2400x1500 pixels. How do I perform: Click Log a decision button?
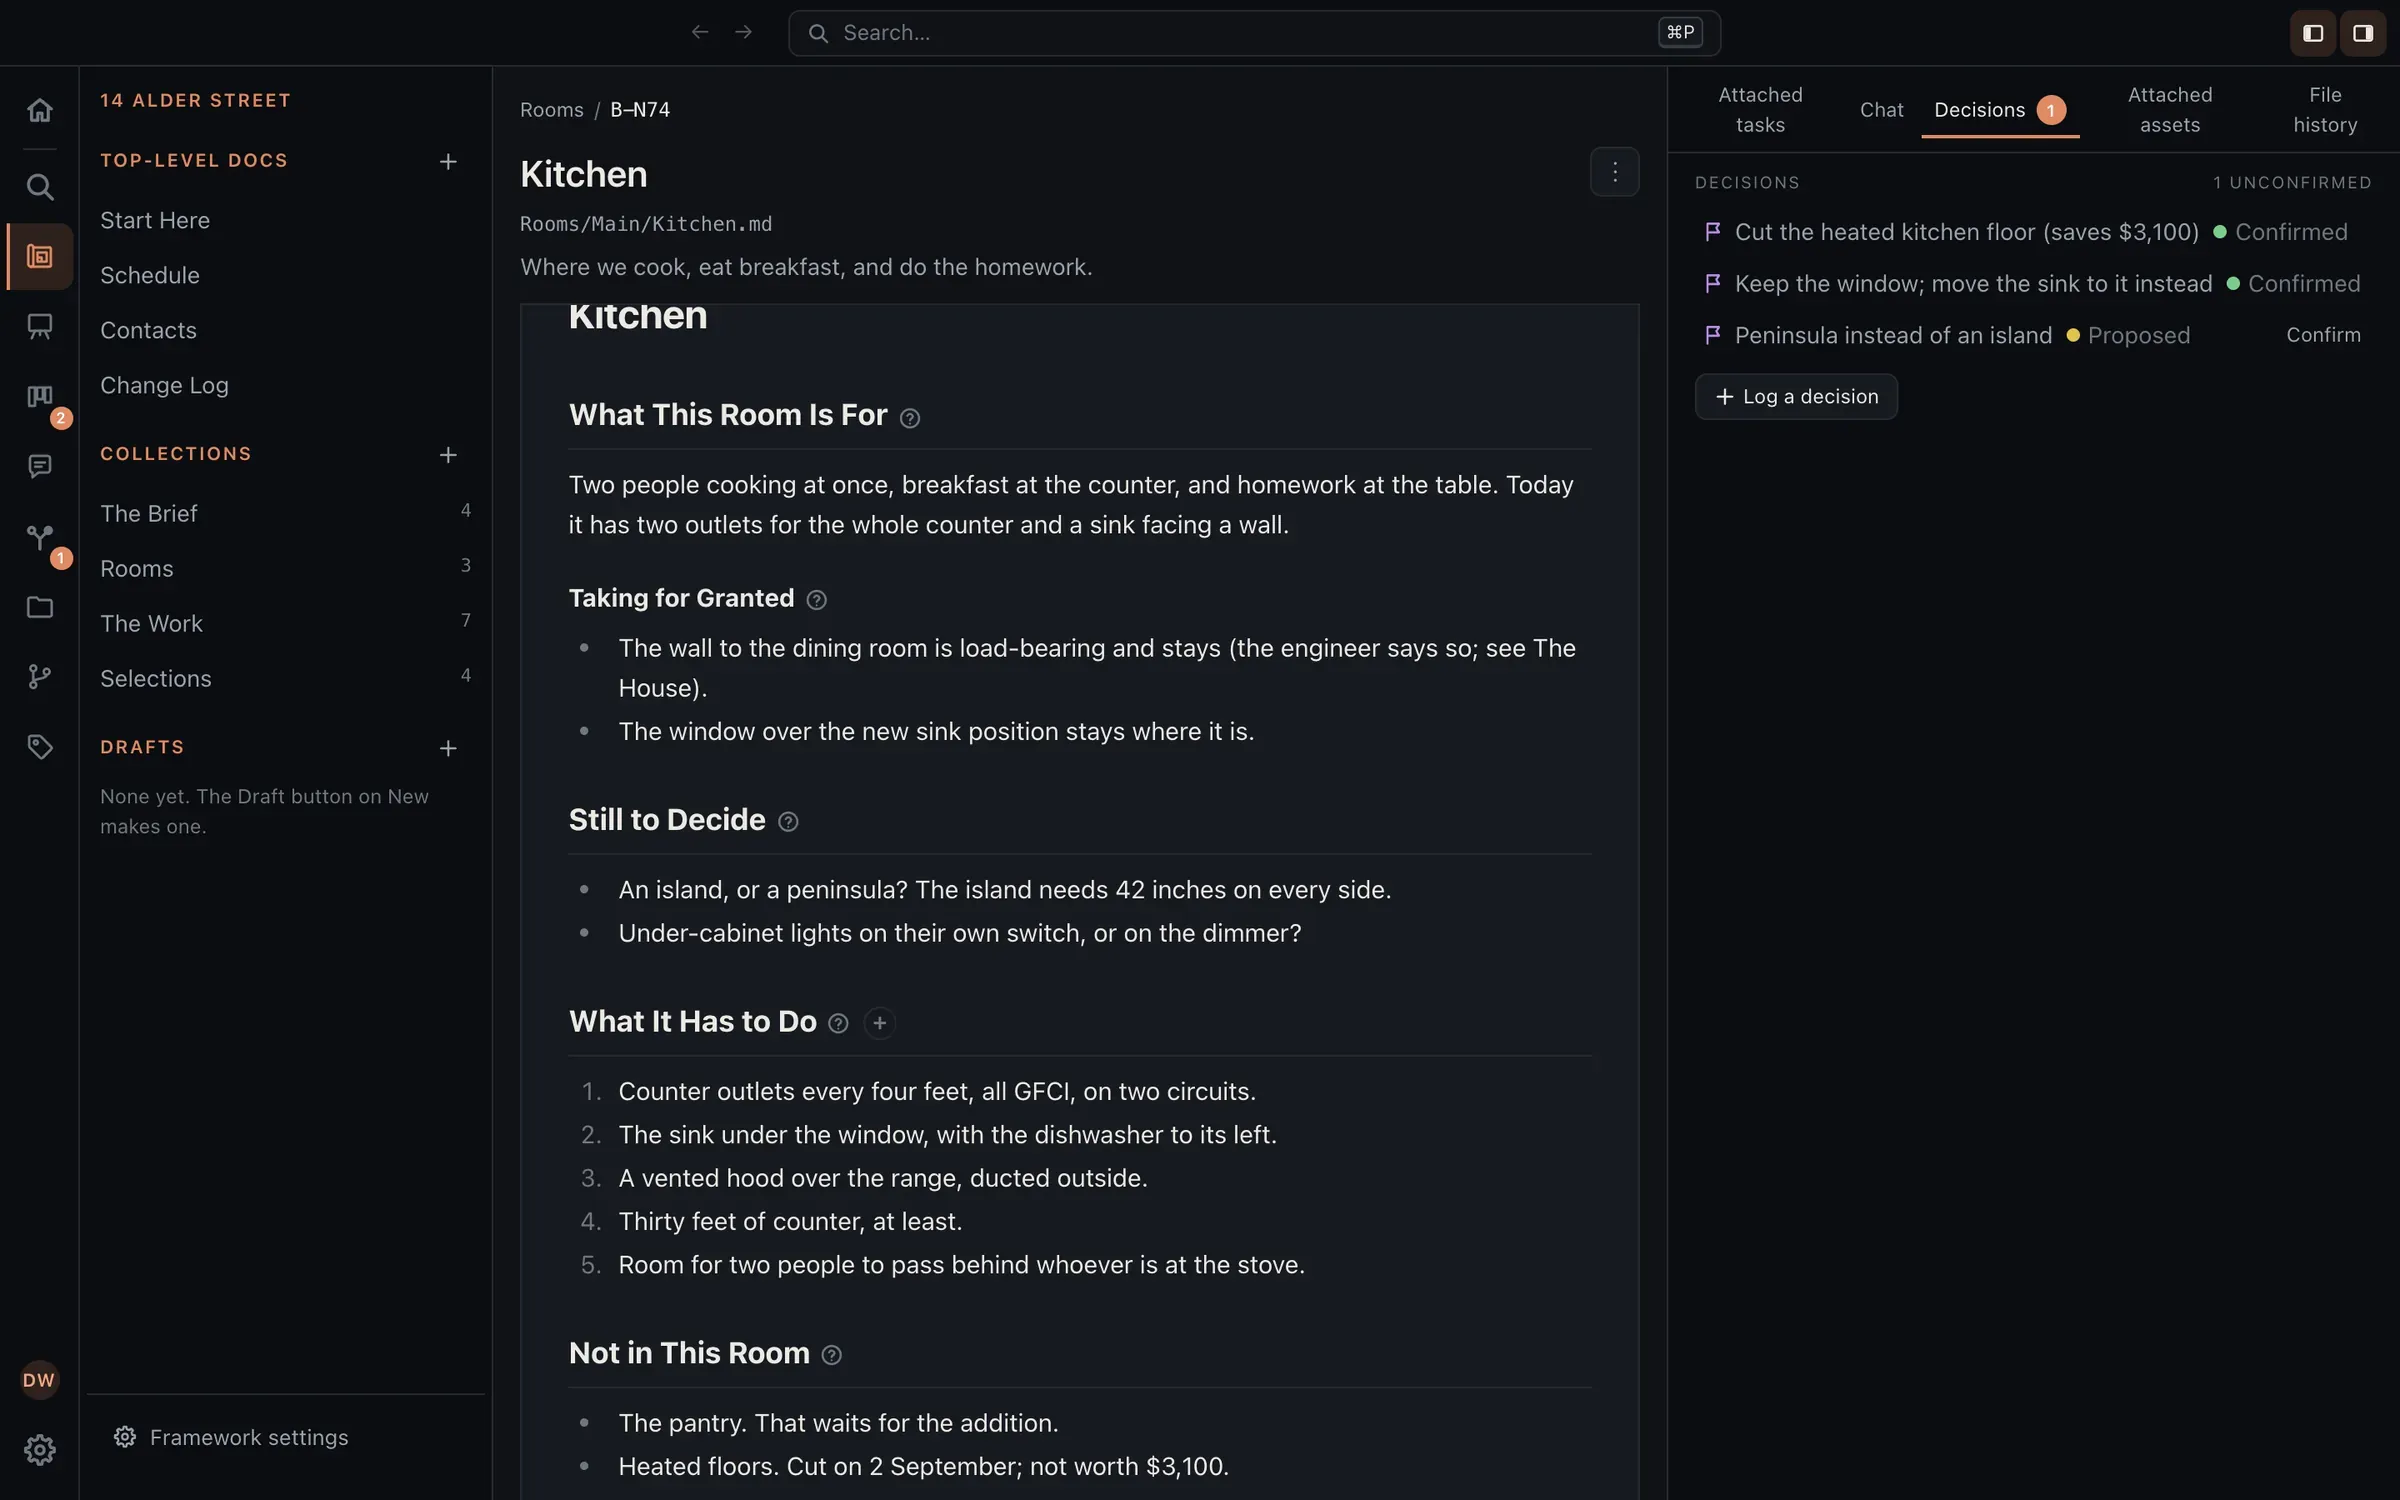tap(1796, 397)
